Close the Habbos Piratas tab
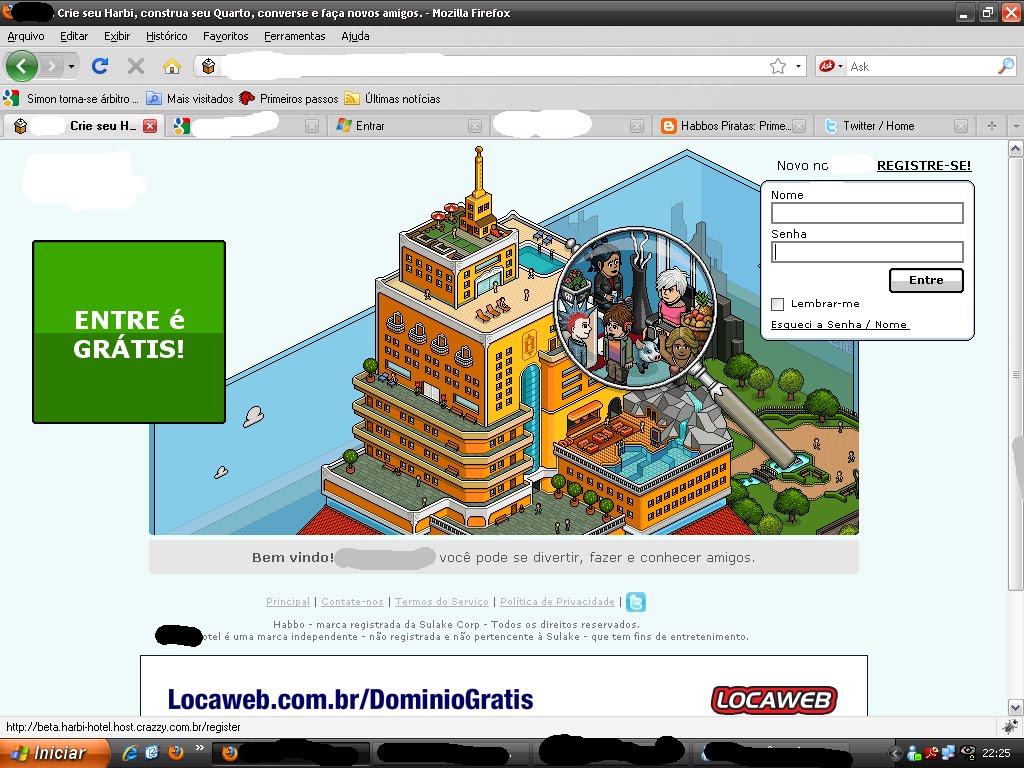Viewport: 1024px width, 768px height. [x=799, y=126]
